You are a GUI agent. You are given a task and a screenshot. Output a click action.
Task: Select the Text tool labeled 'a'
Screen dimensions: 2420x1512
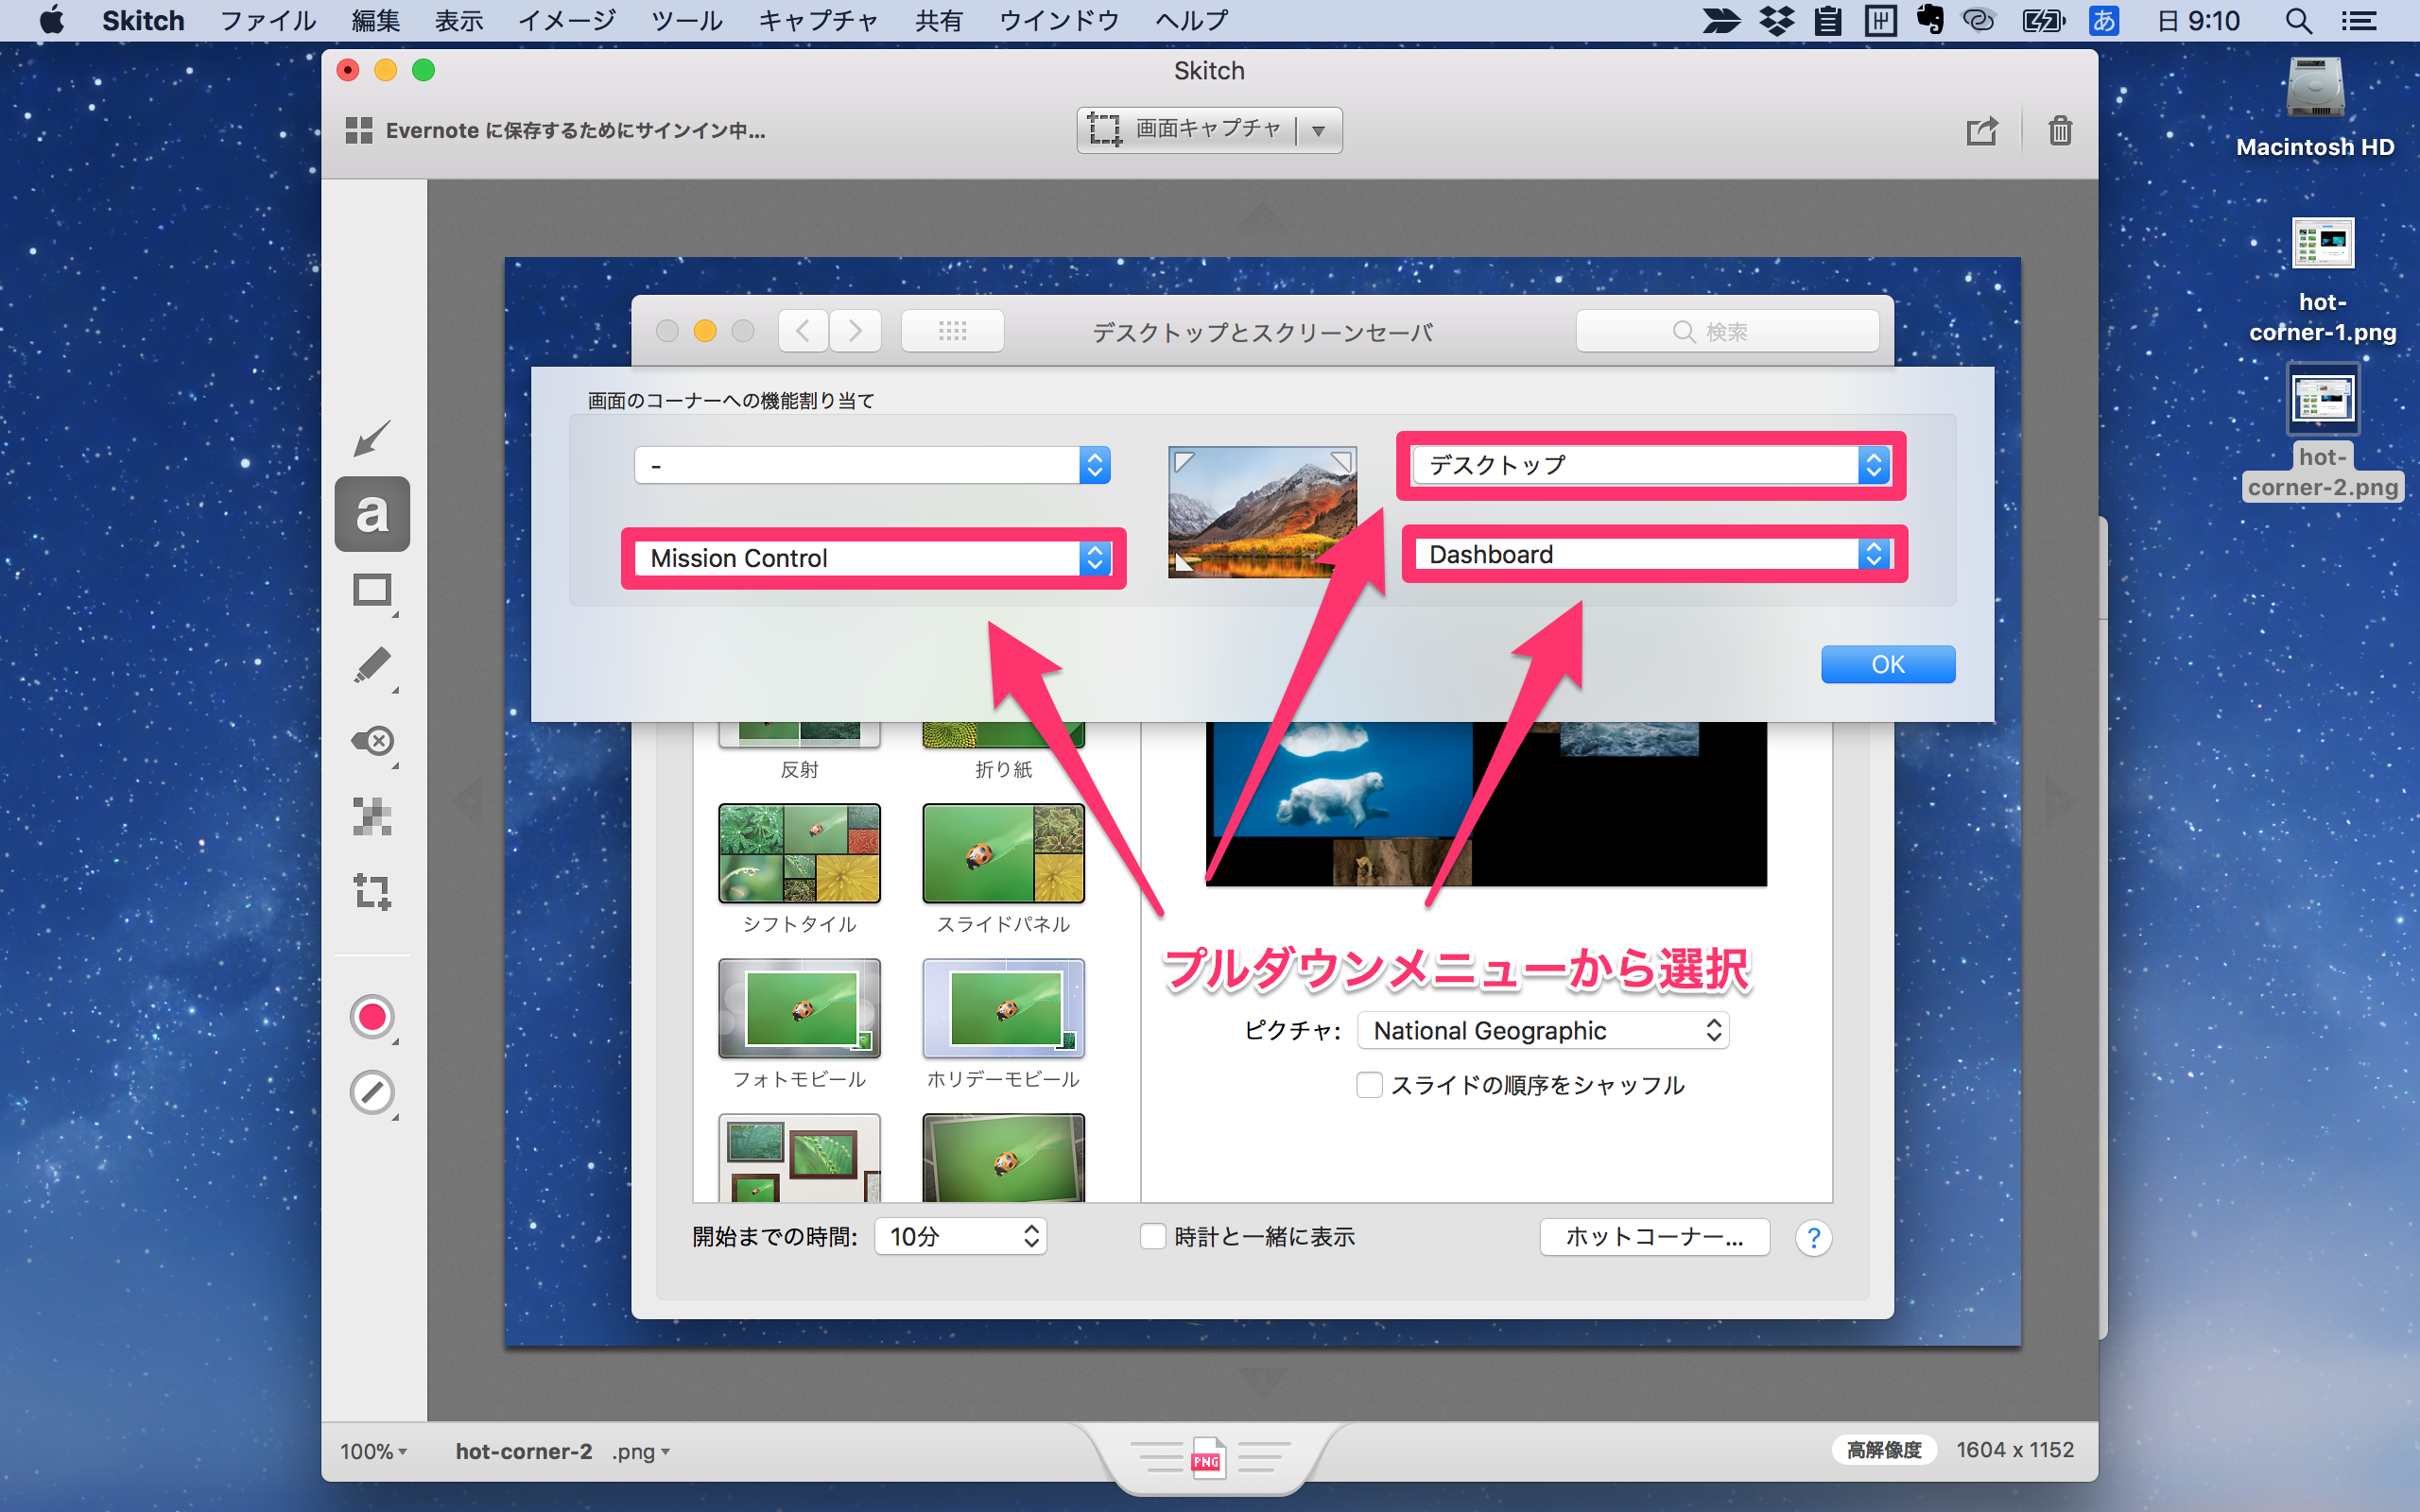pyautogui.click(x=372, y=514)
